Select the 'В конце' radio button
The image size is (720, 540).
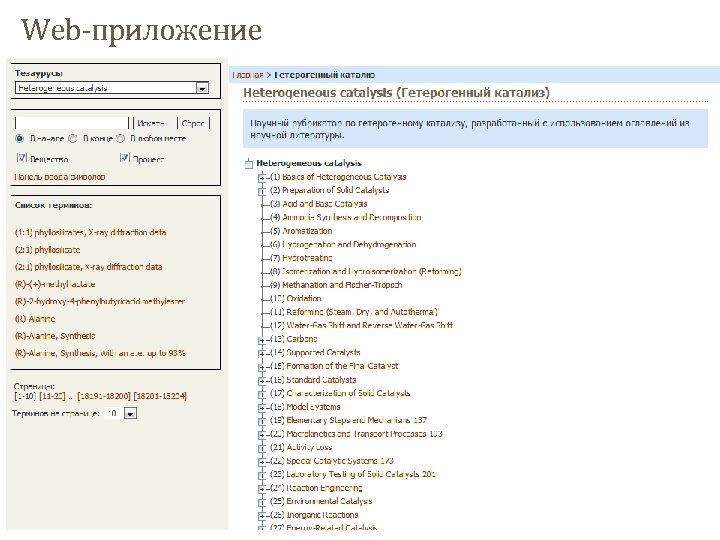(x=73, y=138)
